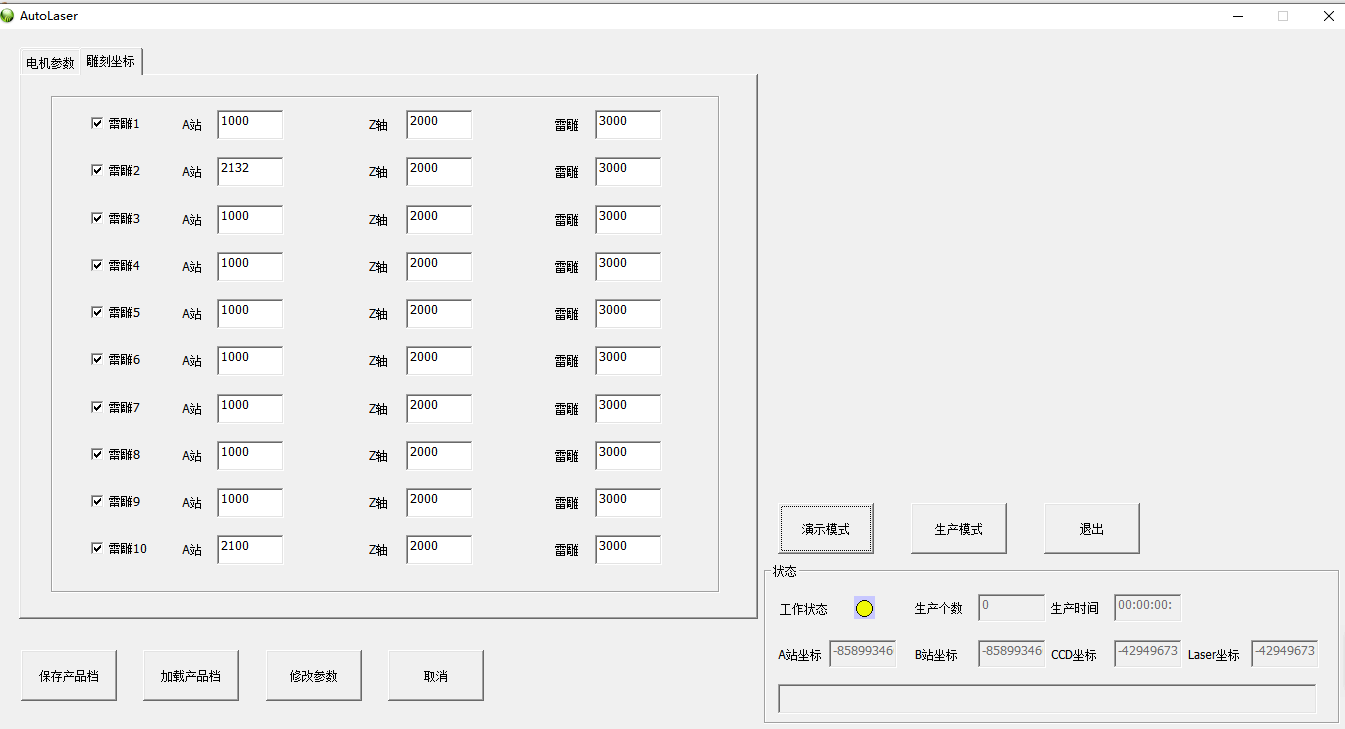Click the 修改参数 button

tap(313, 676)
